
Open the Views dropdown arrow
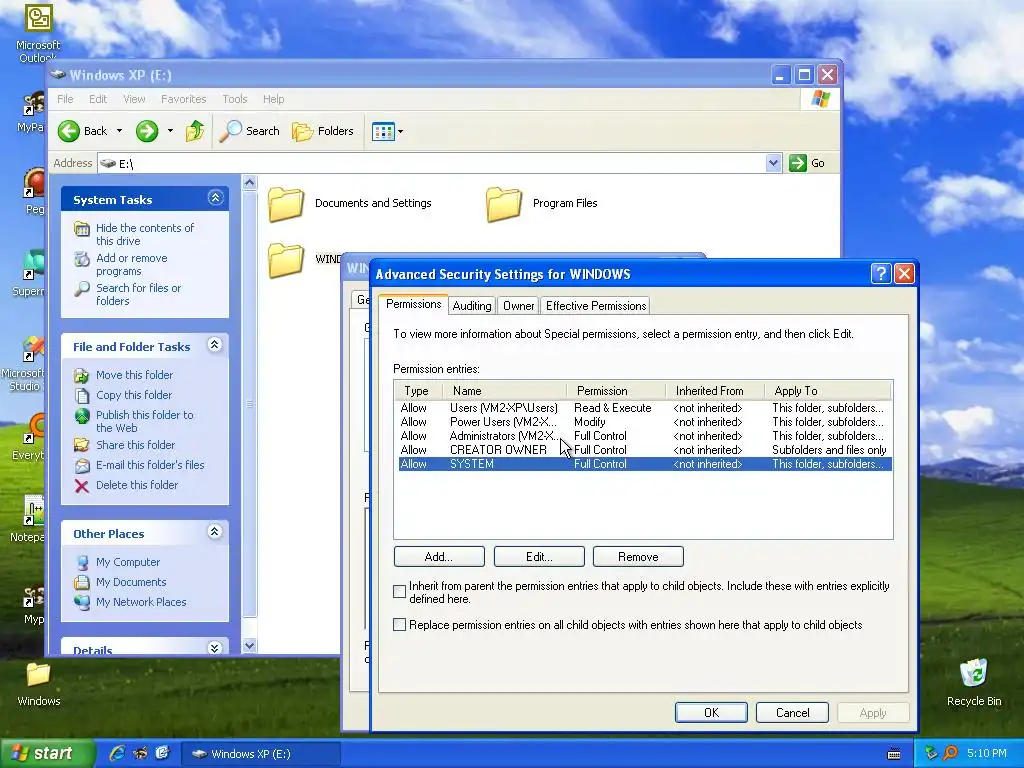coord(400,131)
